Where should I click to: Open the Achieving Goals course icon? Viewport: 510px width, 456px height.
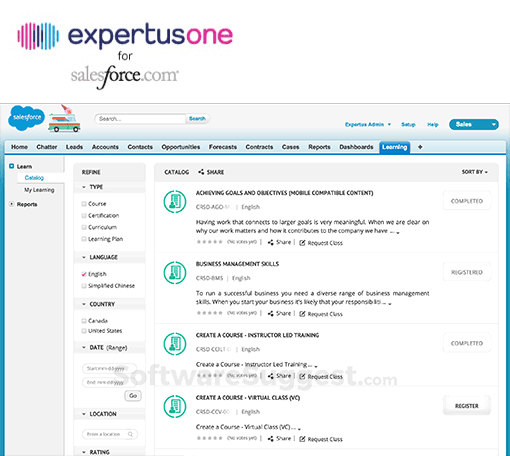175,201
